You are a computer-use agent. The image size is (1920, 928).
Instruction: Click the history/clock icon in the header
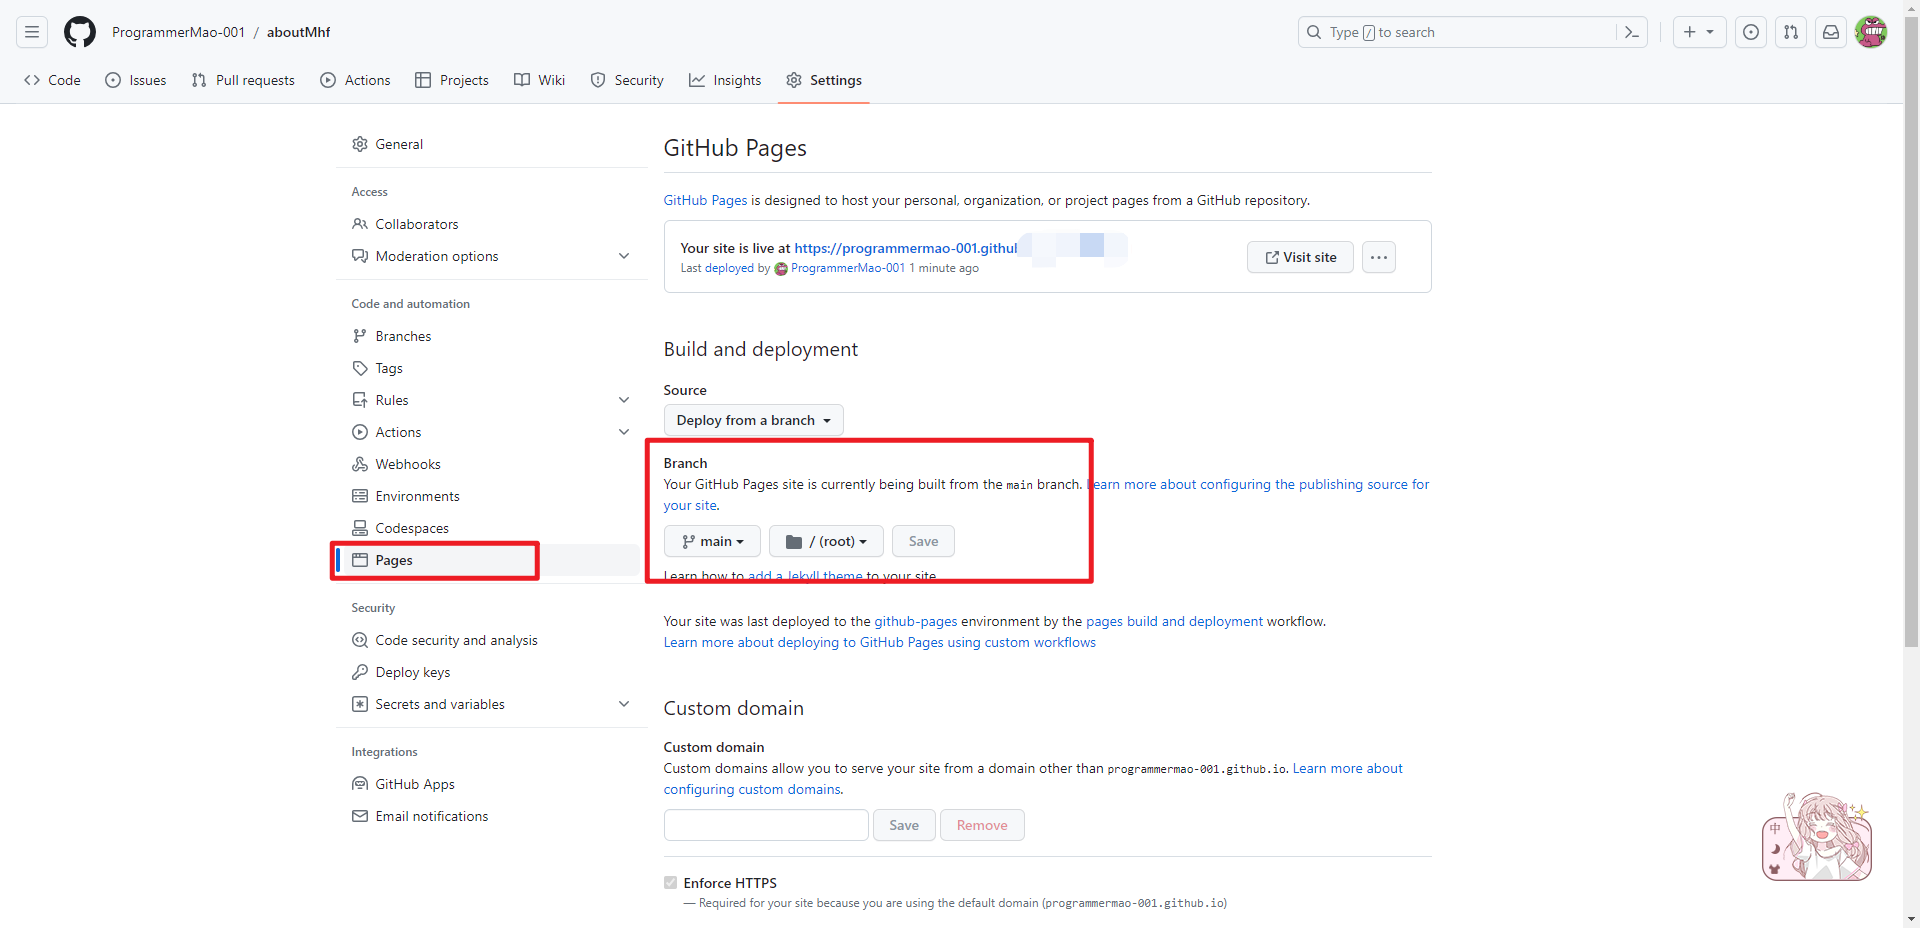click(x=1750, y=32)
